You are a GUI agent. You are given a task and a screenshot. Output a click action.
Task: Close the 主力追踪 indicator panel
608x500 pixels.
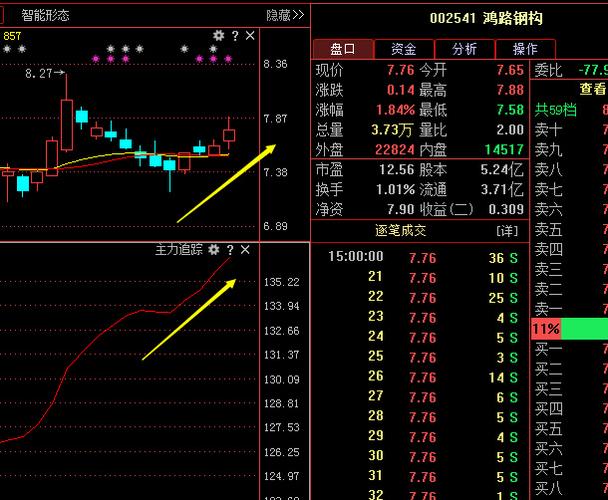[x=245, y=250]
